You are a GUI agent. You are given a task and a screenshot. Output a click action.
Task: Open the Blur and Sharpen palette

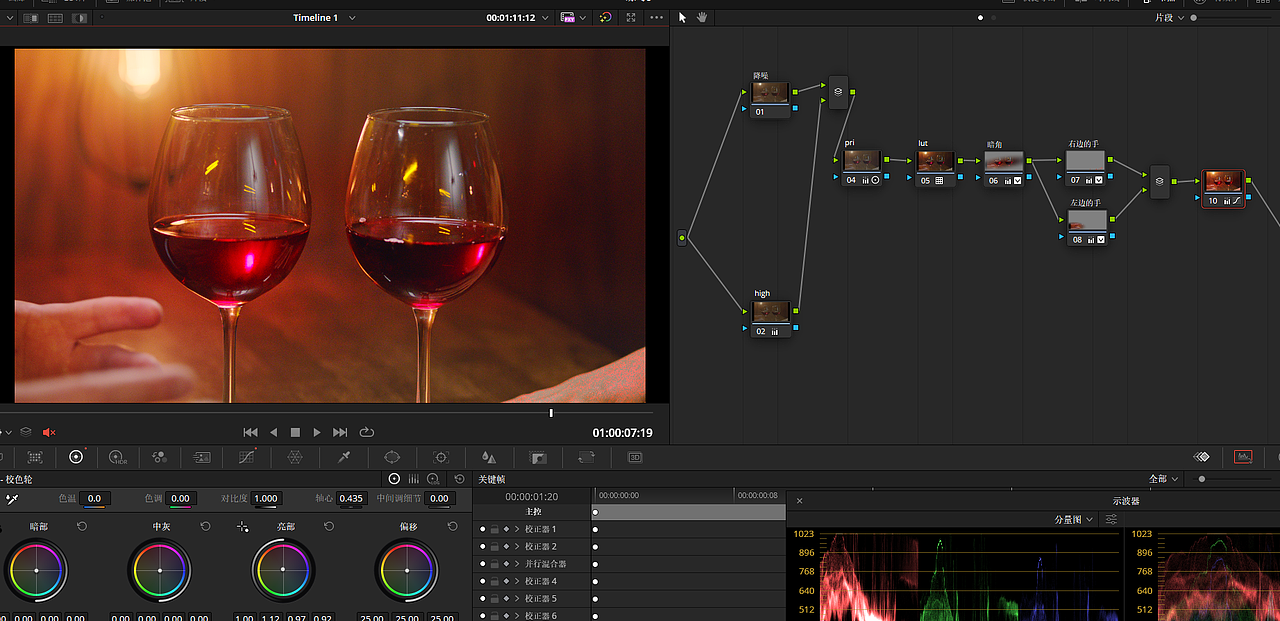[488, 457]
